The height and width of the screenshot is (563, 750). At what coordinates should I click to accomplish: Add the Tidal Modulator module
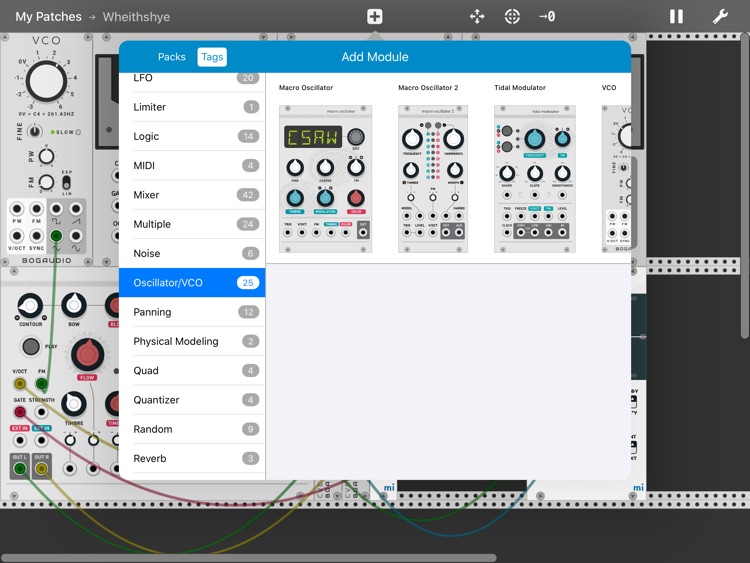tap(535, 179)
